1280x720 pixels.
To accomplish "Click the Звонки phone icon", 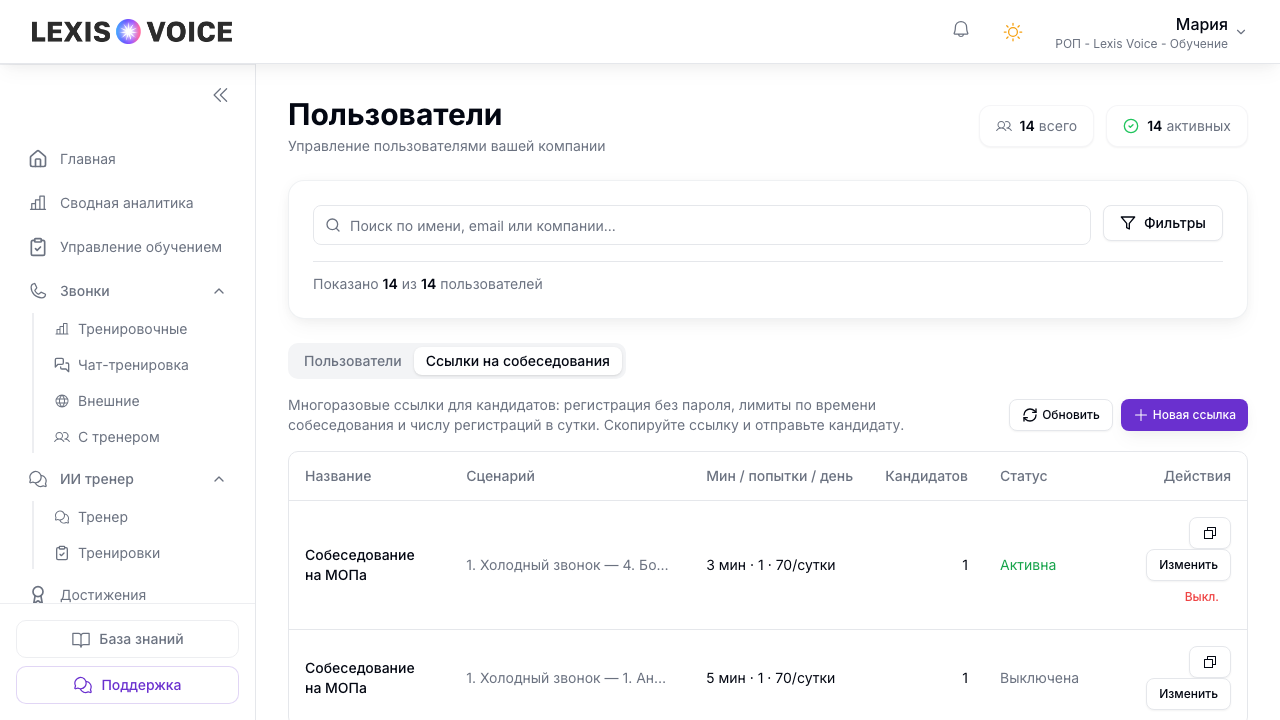I will click(x=38, y=291).
